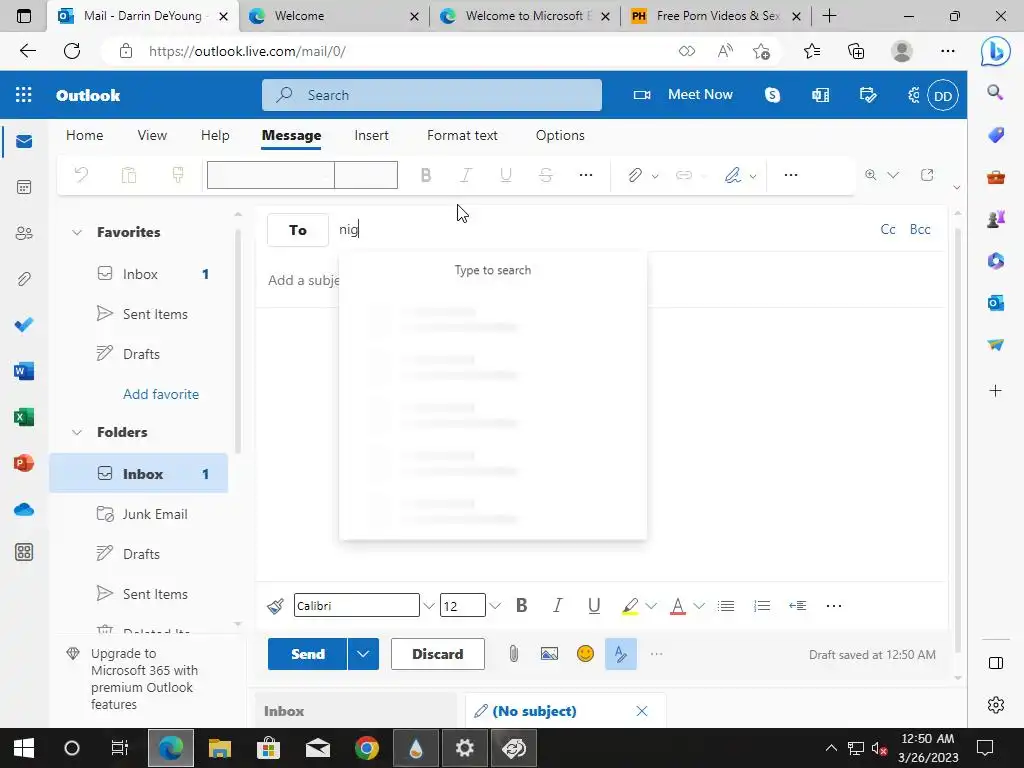Close the (No subject) draft tab
Screen dimensions: 1024x768
pos(642,711)
